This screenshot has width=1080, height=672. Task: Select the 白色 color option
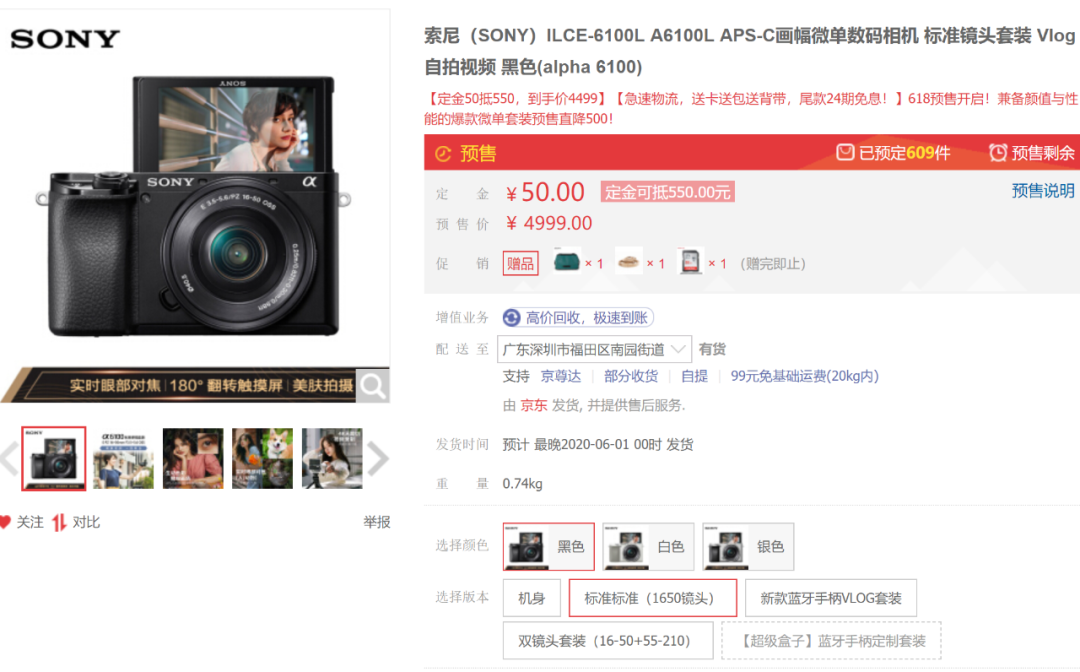click(x=648, y=547)
